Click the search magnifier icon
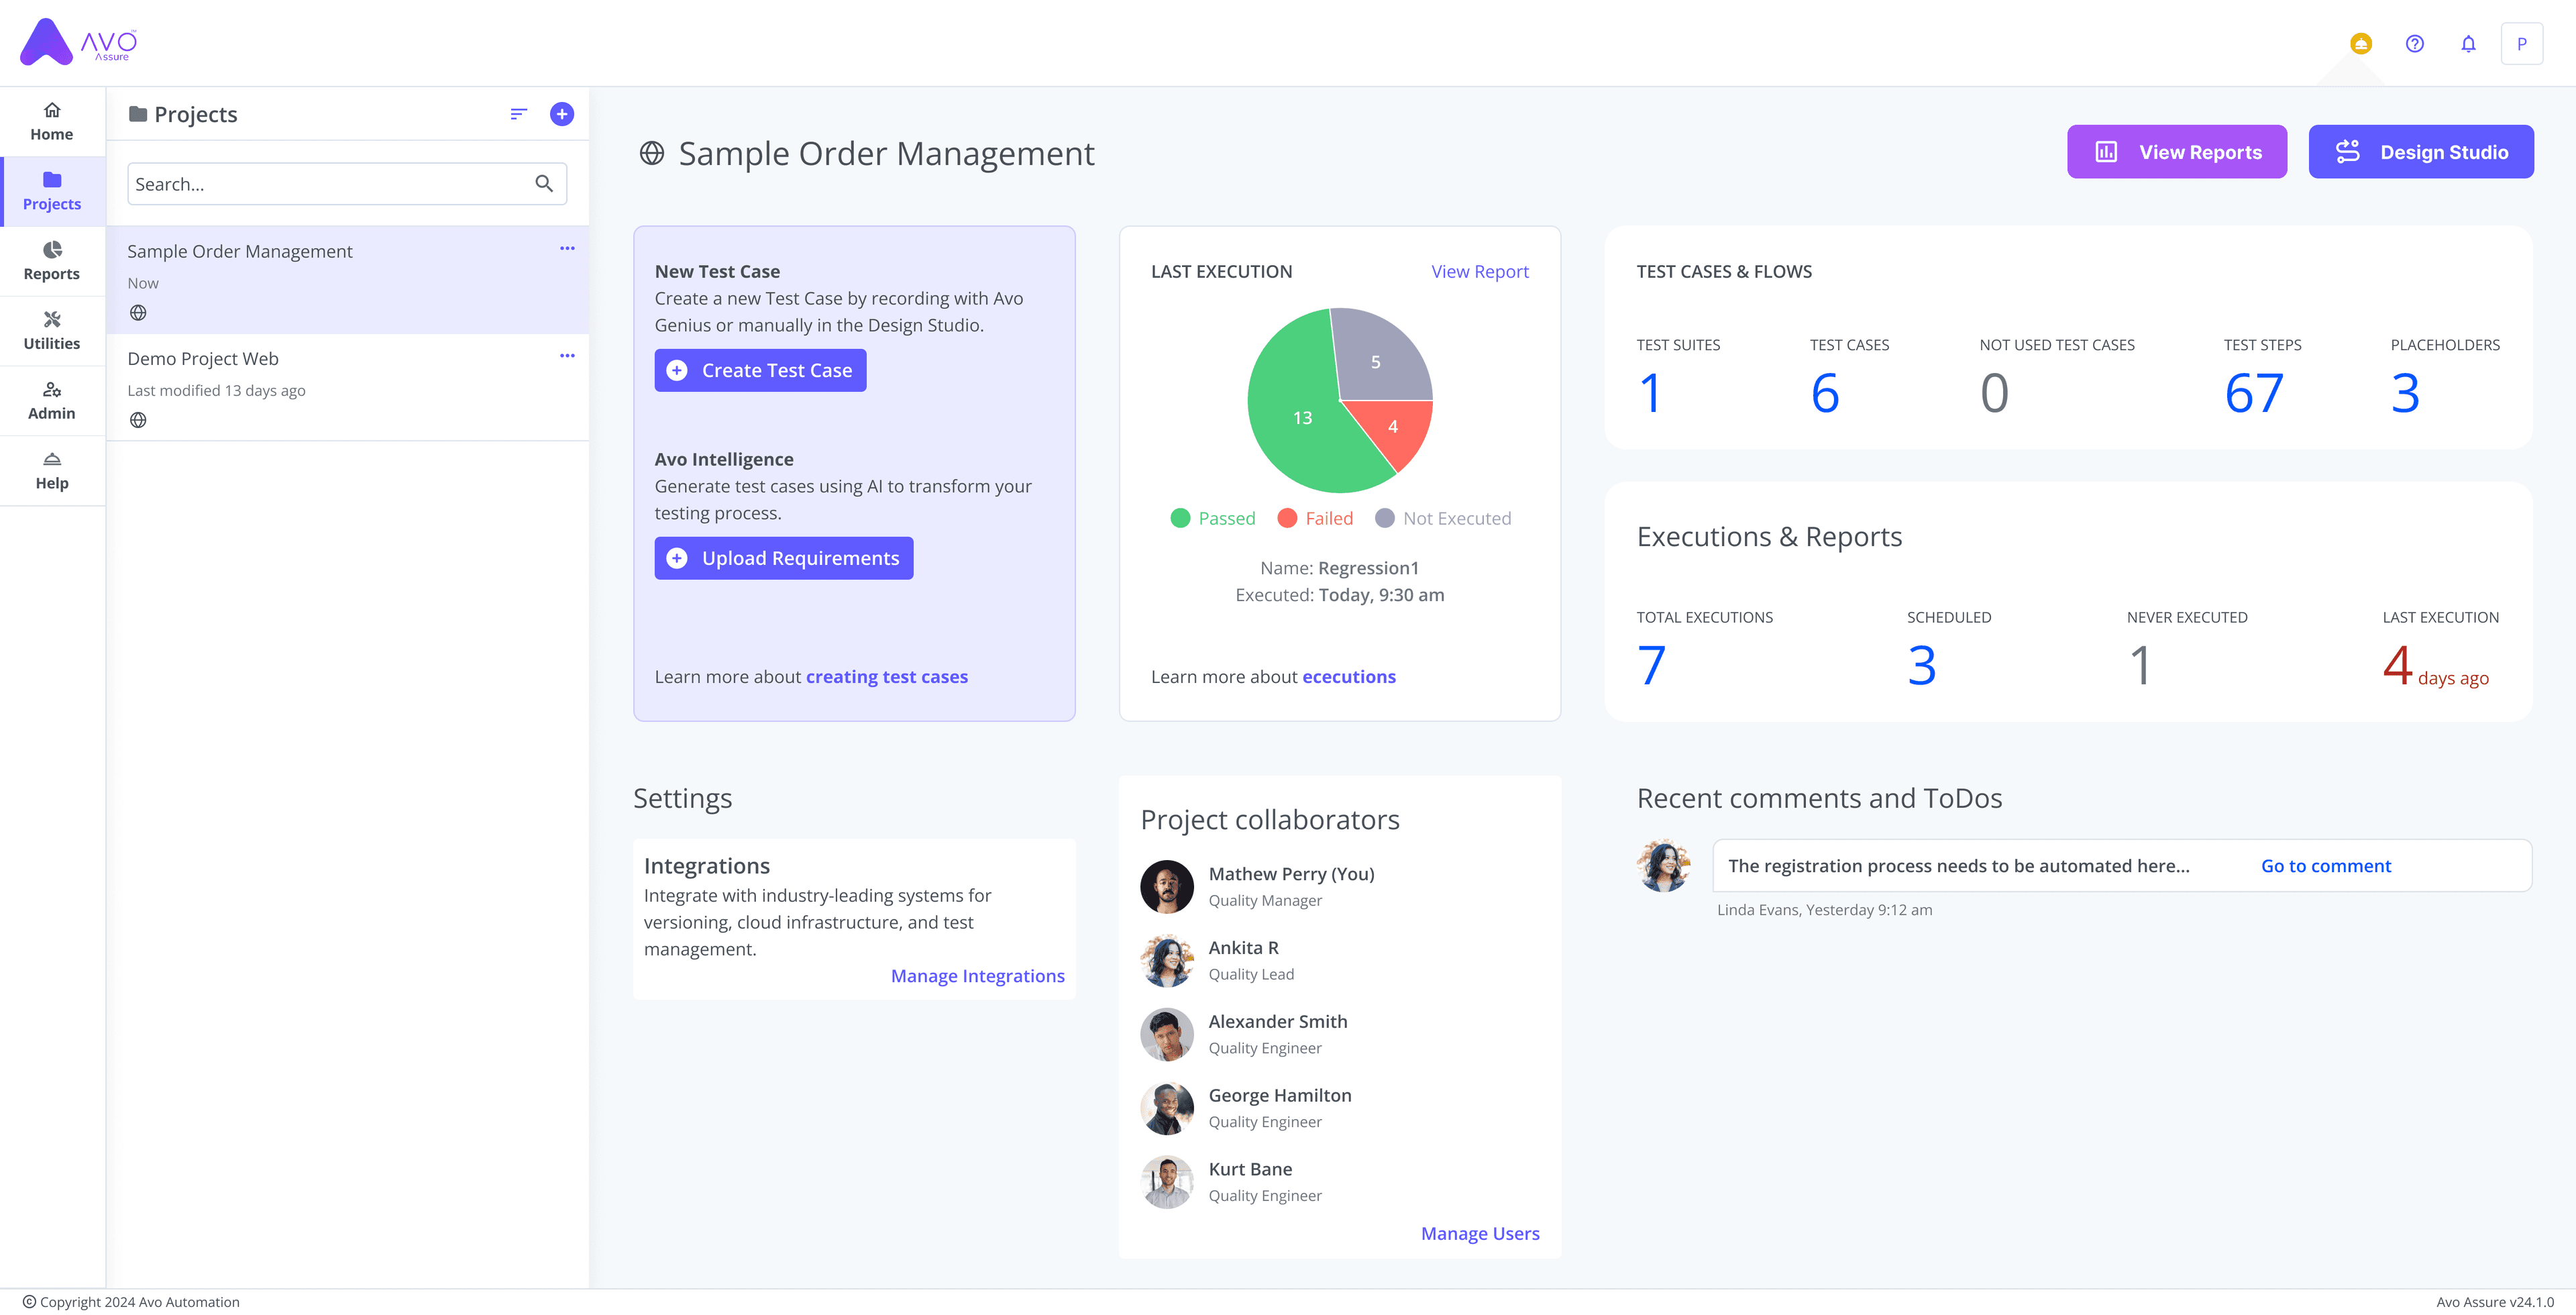 544,184
